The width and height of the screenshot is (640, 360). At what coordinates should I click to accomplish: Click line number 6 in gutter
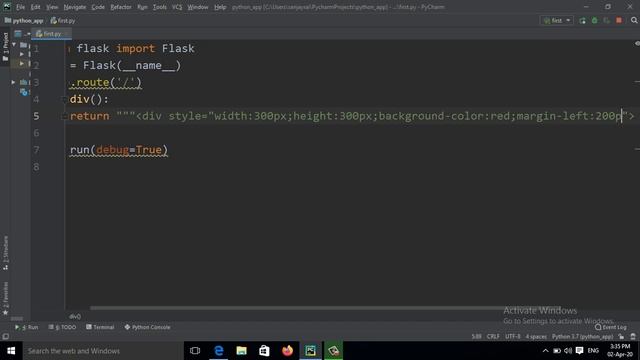pyautogui.click(x=36, y=133)
